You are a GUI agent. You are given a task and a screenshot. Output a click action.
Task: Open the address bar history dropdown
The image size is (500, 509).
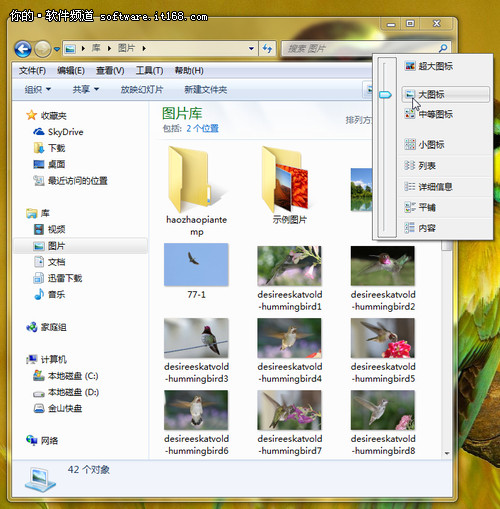click(251, 49)
